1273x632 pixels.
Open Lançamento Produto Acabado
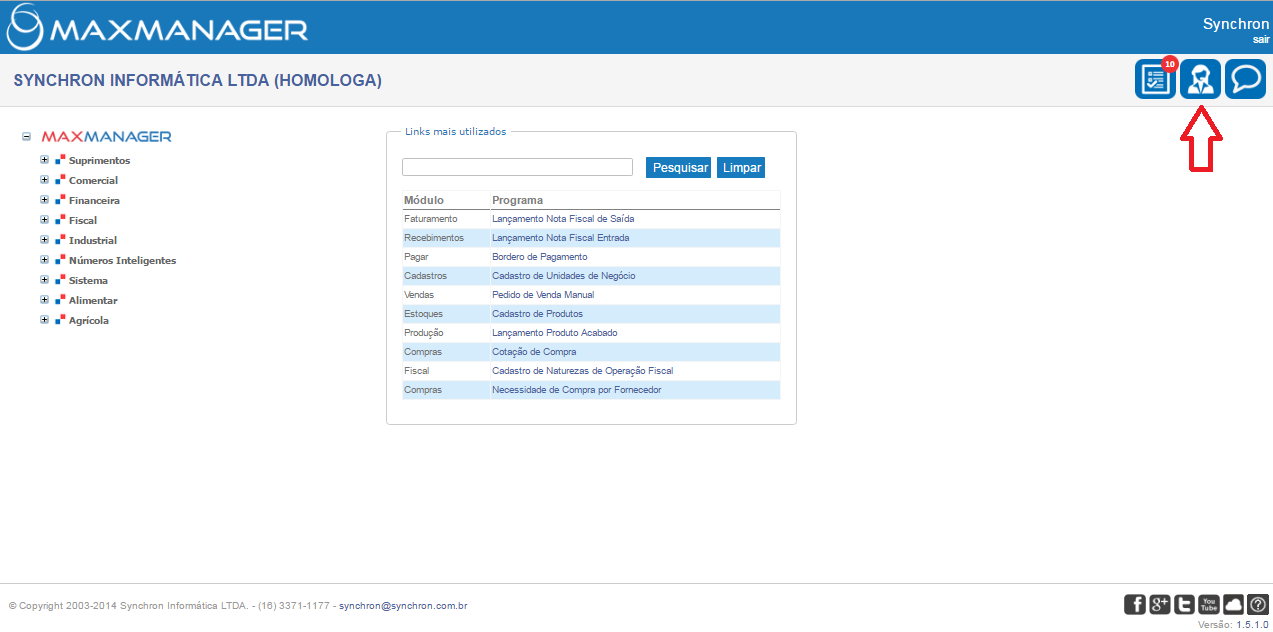pyautogui.click(x=554, y=333)
